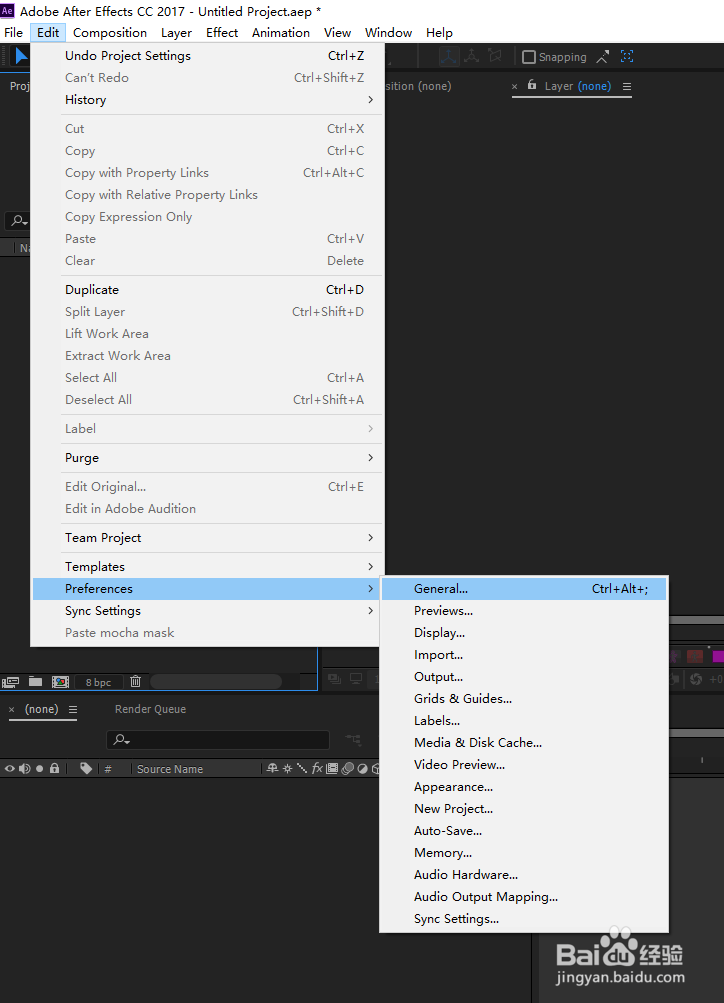Open the Project panel search dropdown

tap(19, 221)
